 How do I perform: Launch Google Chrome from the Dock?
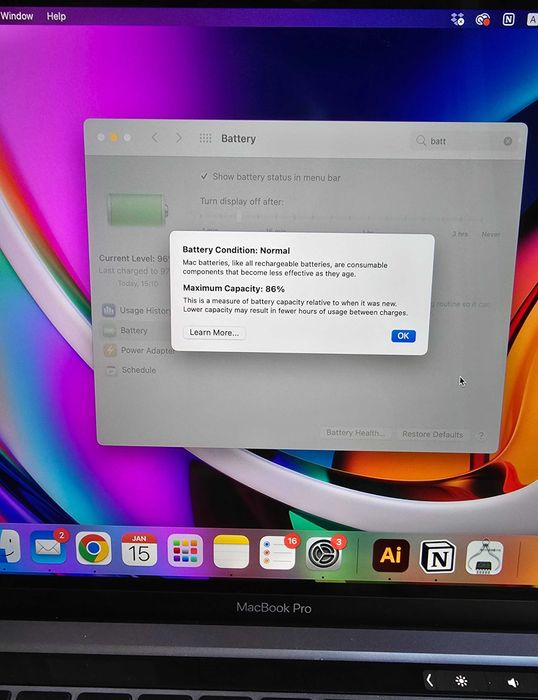tap(93, 548)
